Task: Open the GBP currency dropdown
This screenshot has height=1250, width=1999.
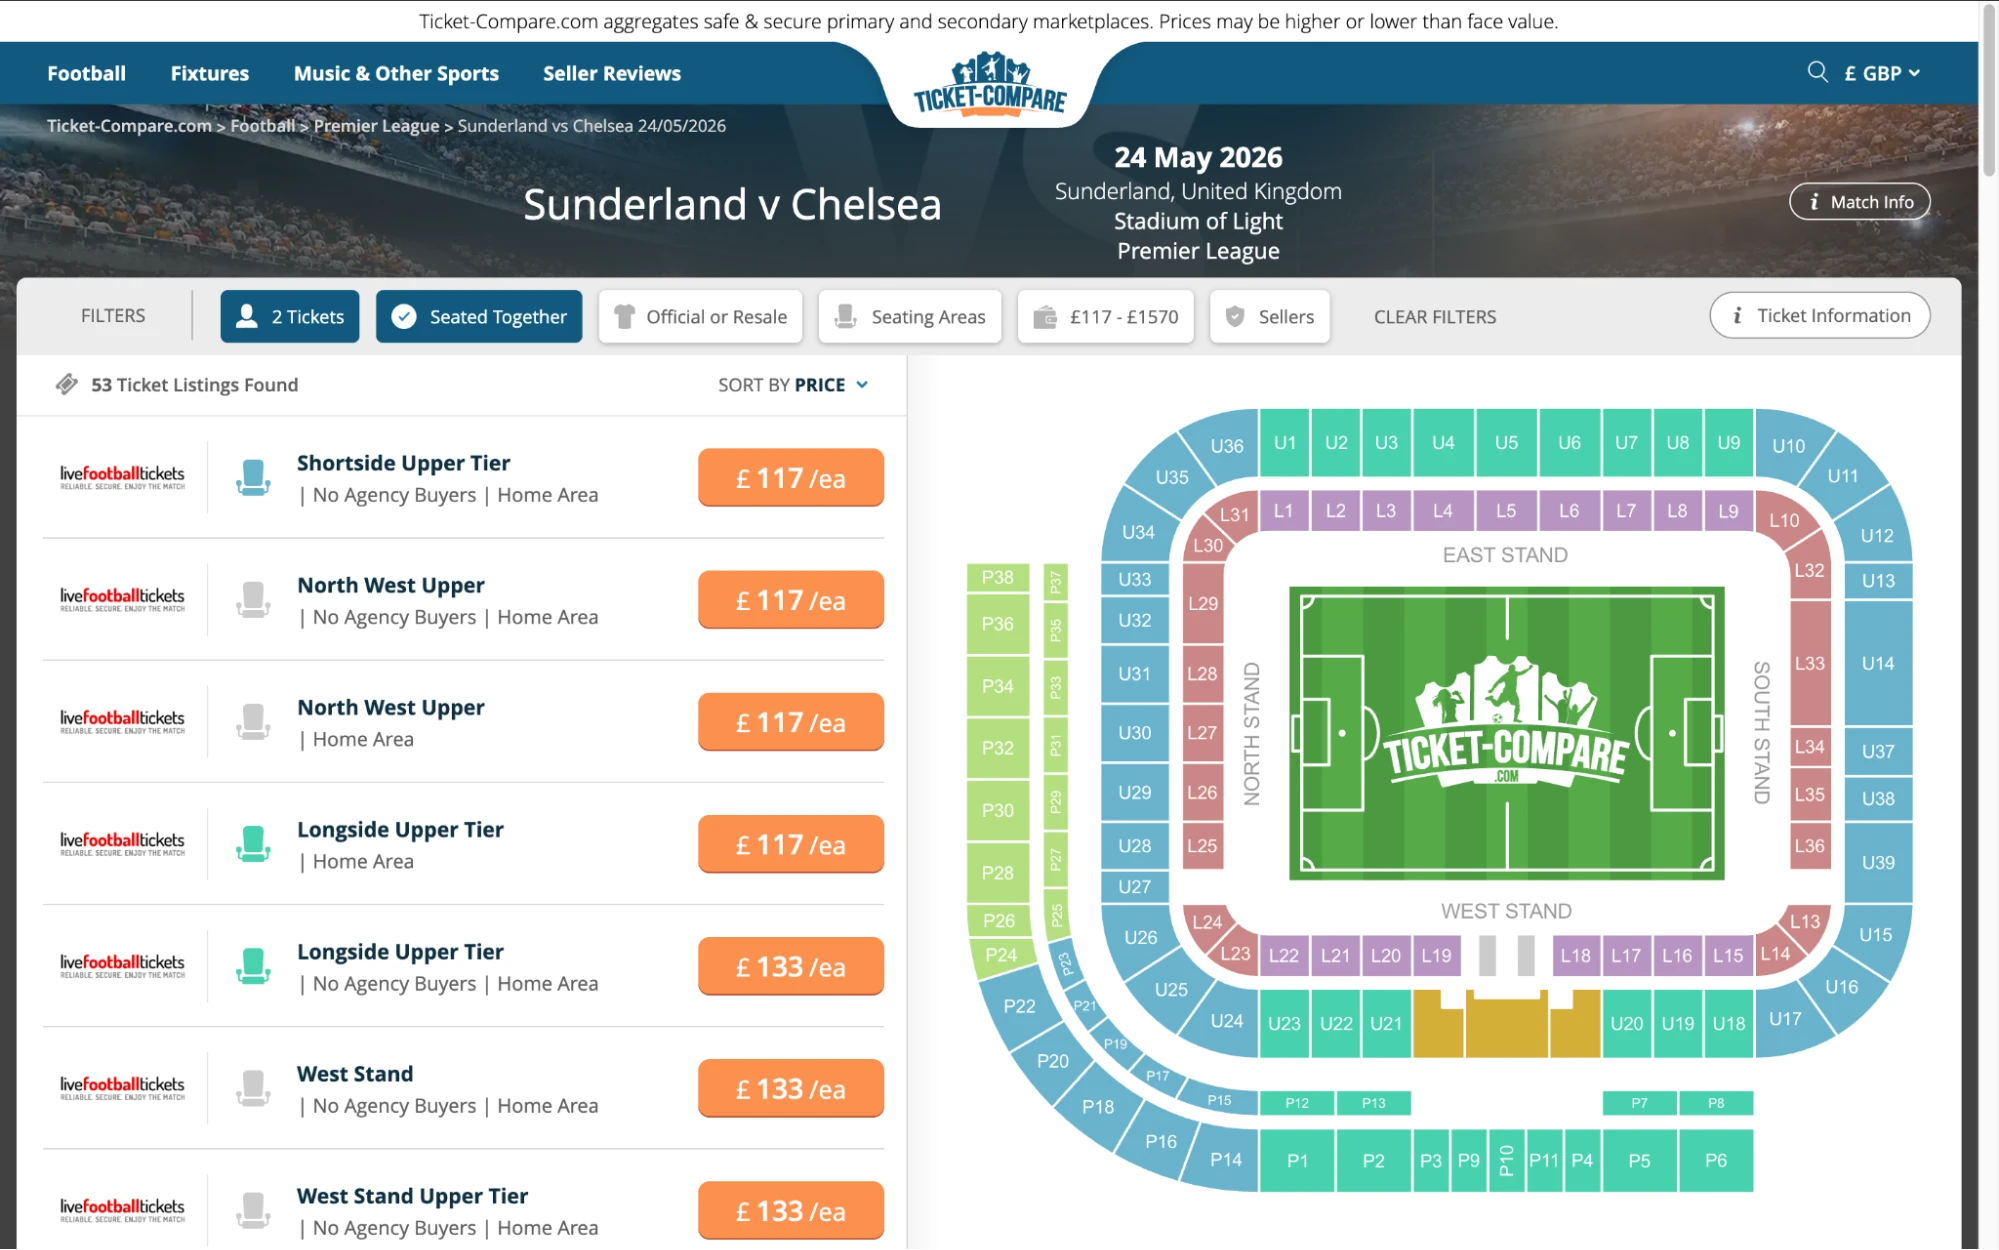Action: [1881, 72]
